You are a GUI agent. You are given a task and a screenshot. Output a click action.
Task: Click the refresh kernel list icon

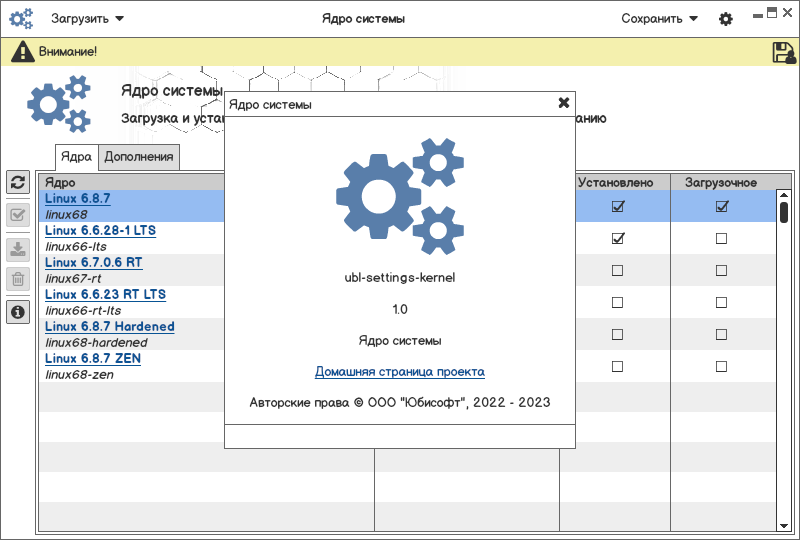click(18, 182)
